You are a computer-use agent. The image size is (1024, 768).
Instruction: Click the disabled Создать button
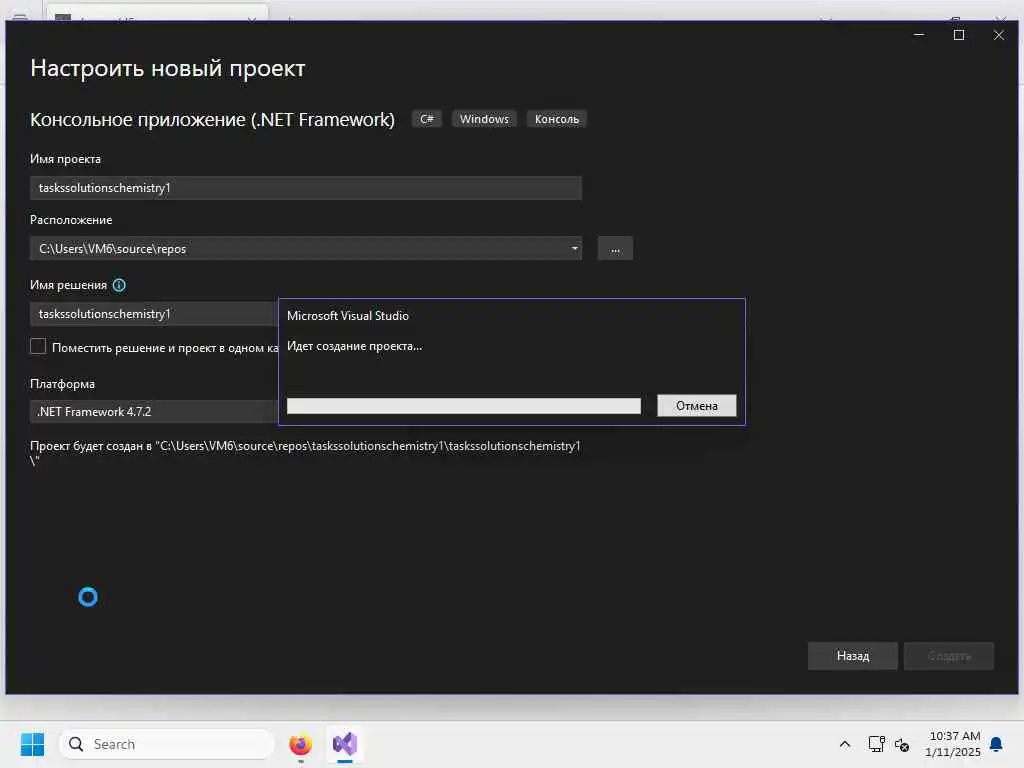(x=949, y=656)
